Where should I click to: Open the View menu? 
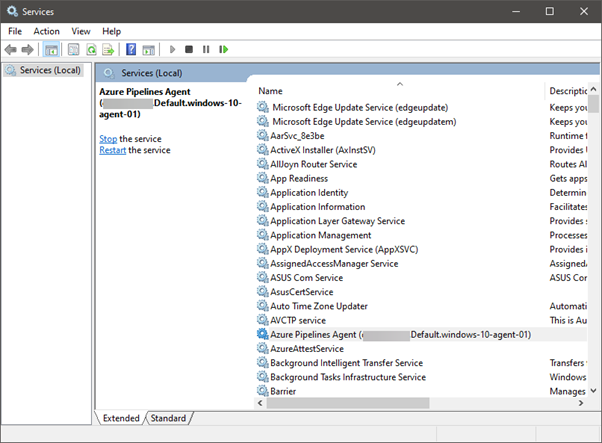pos(81,31)
